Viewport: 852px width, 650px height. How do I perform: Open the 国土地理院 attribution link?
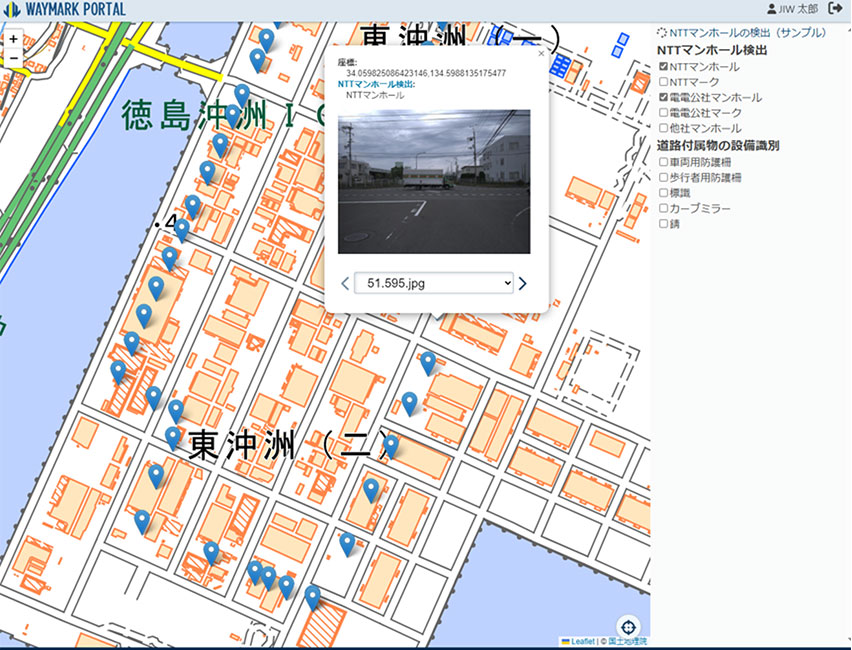click(x=628, y=641)
